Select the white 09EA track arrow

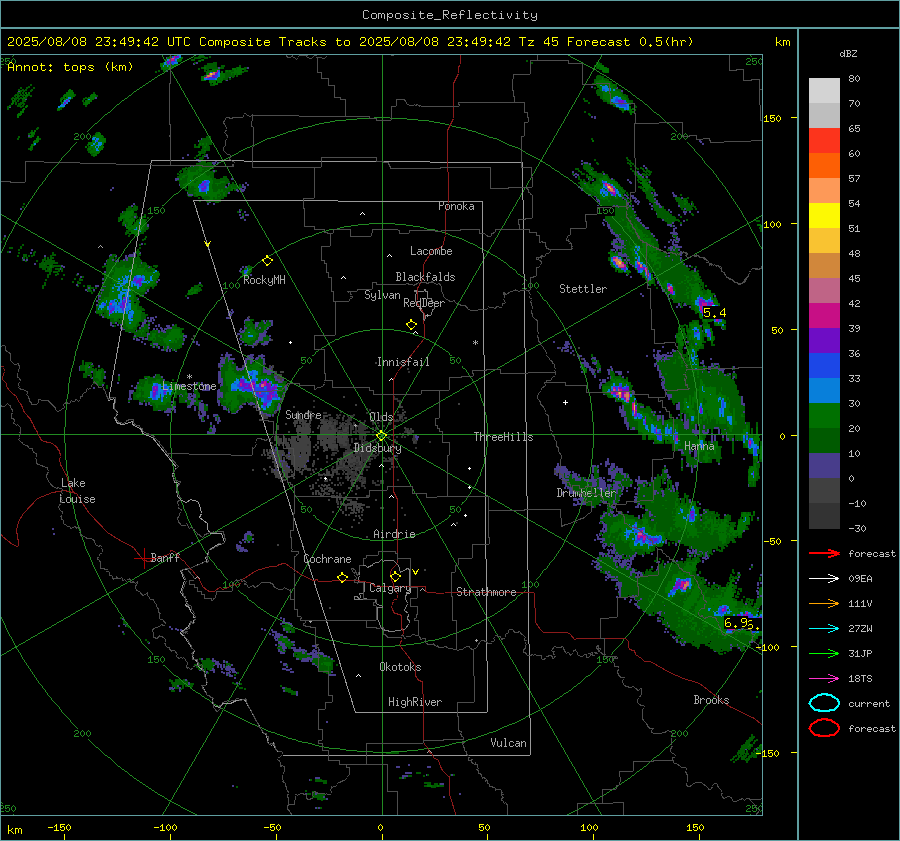point(824,579)
